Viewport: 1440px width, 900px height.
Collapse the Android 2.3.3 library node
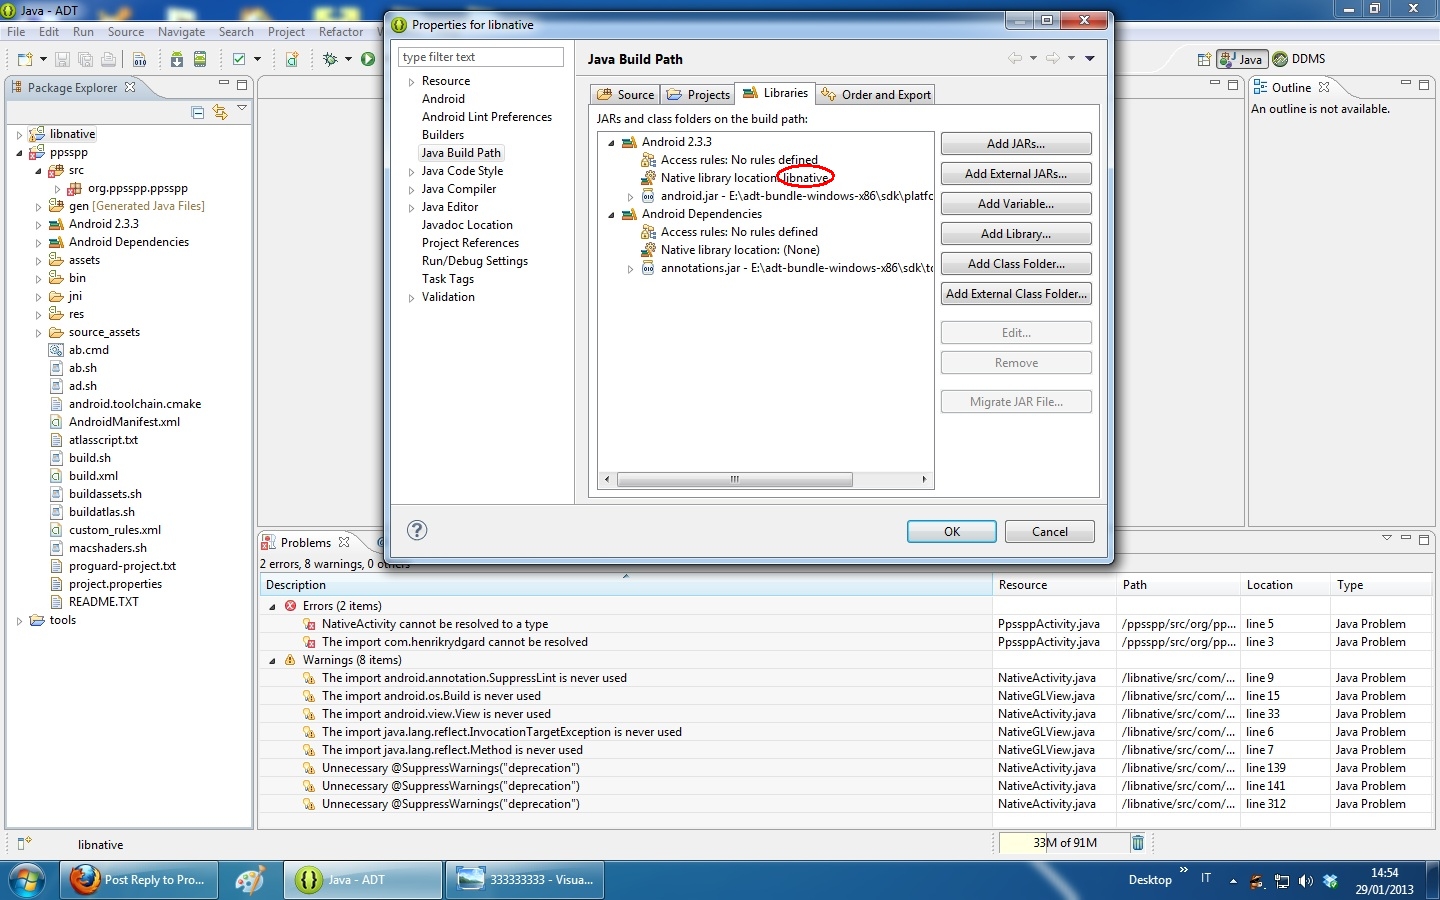[611, 142]
